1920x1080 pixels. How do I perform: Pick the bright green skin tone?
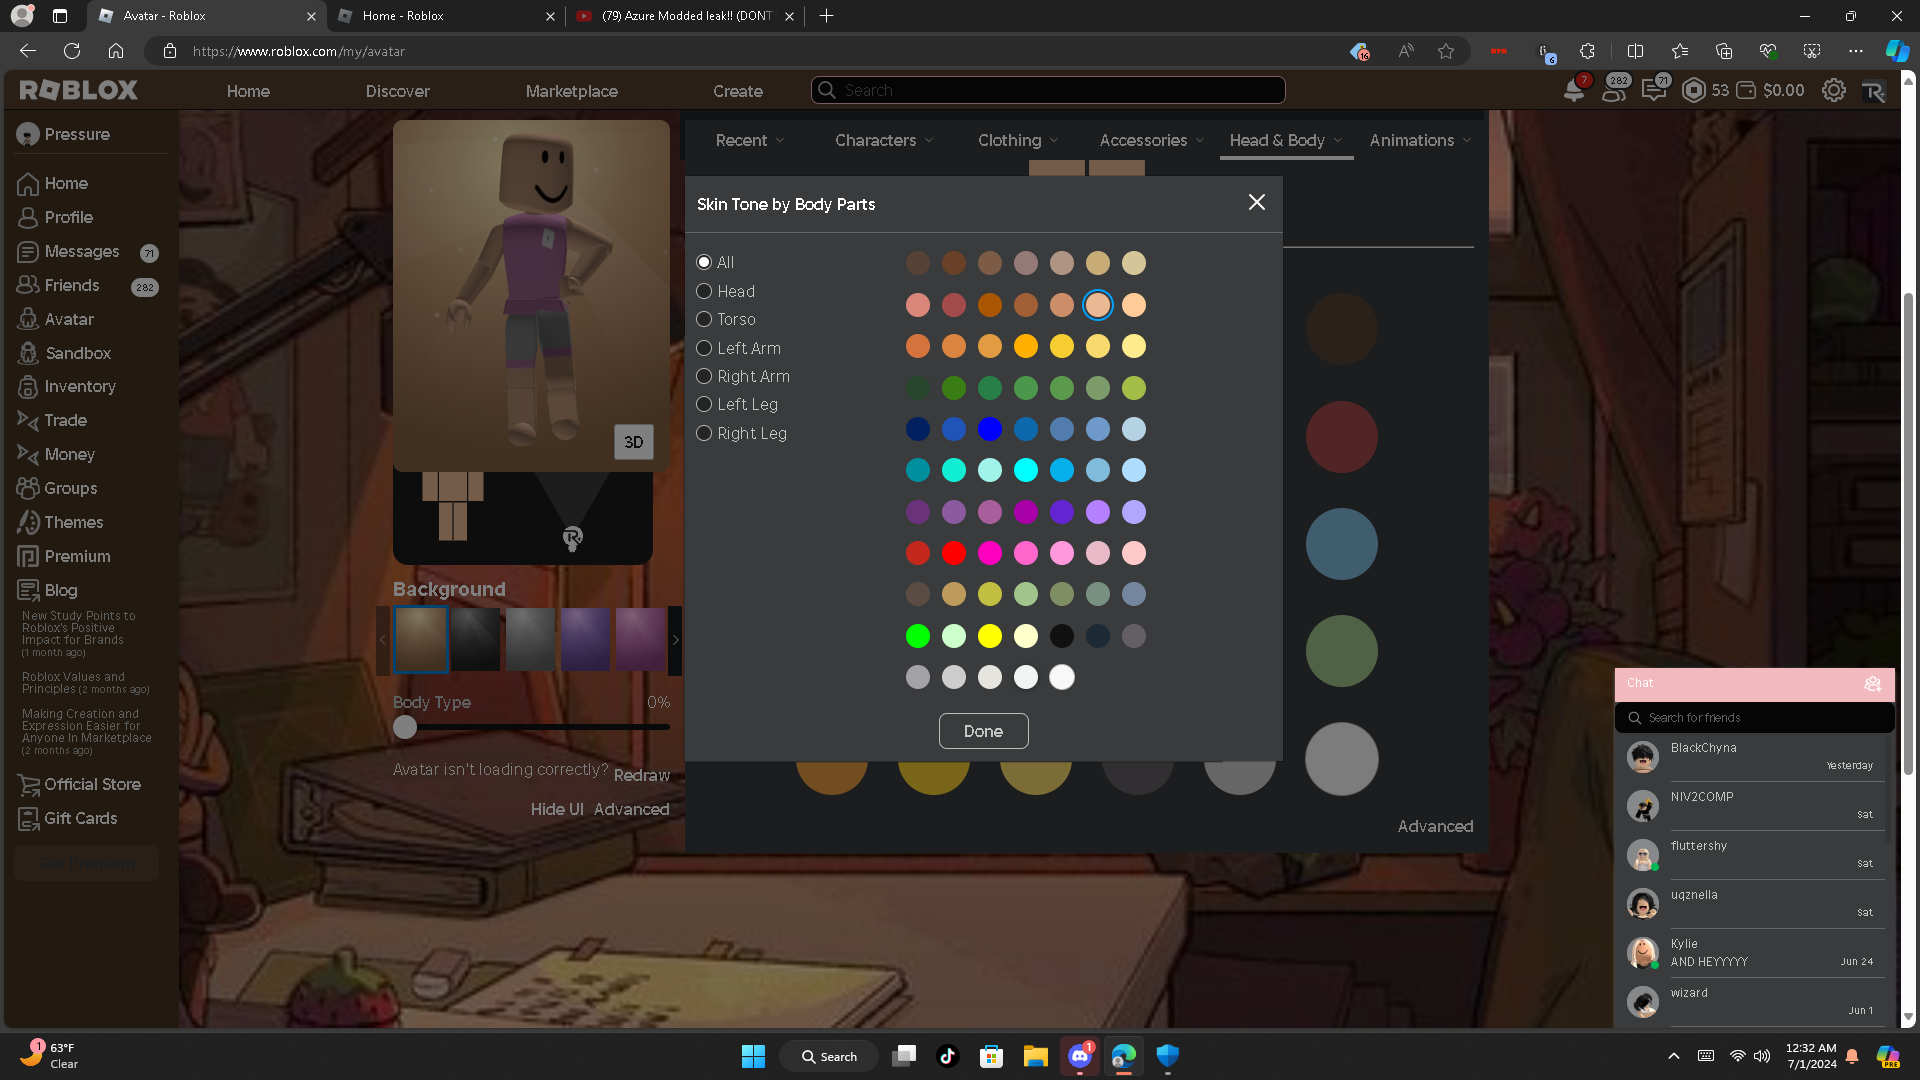(918, 636)
